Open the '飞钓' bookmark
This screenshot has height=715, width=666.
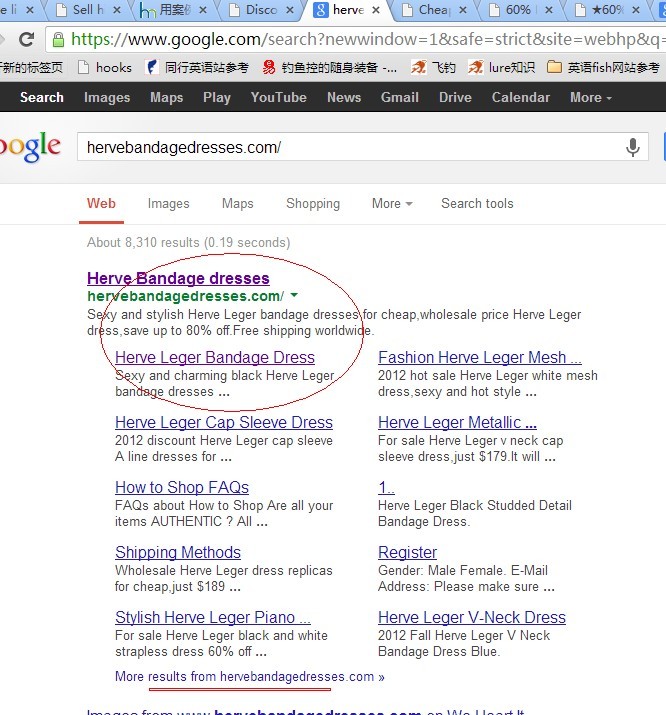coord(433,68)
